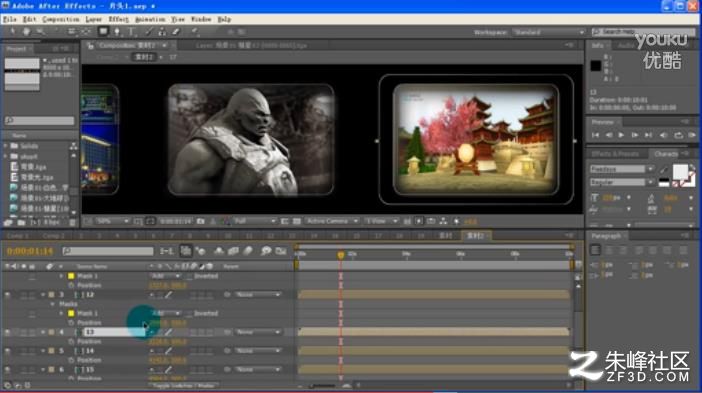Select the Zoom magnifier tool
Viewport: 702px width, 393px height.
(x=40, y=31)
